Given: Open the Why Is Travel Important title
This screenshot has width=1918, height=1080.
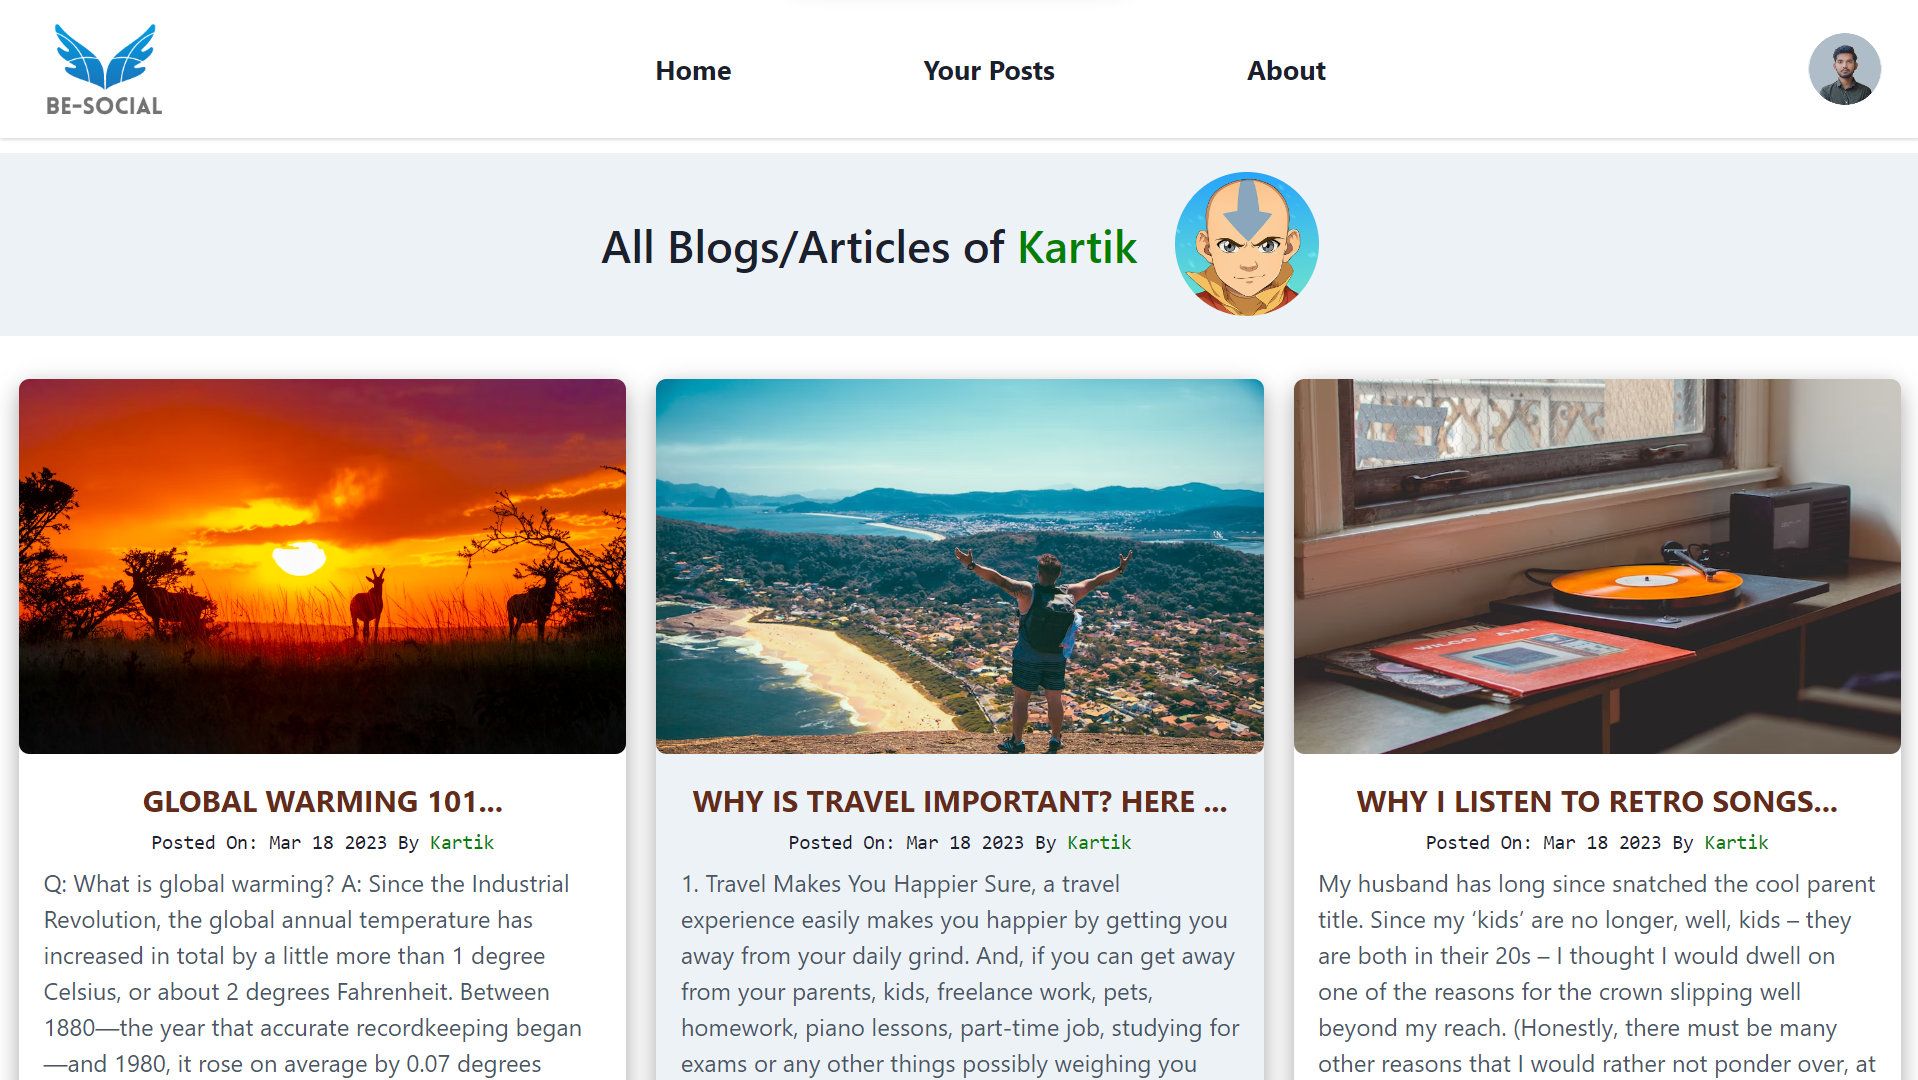Looking at the screenshot, I should (x=959, y=802).
